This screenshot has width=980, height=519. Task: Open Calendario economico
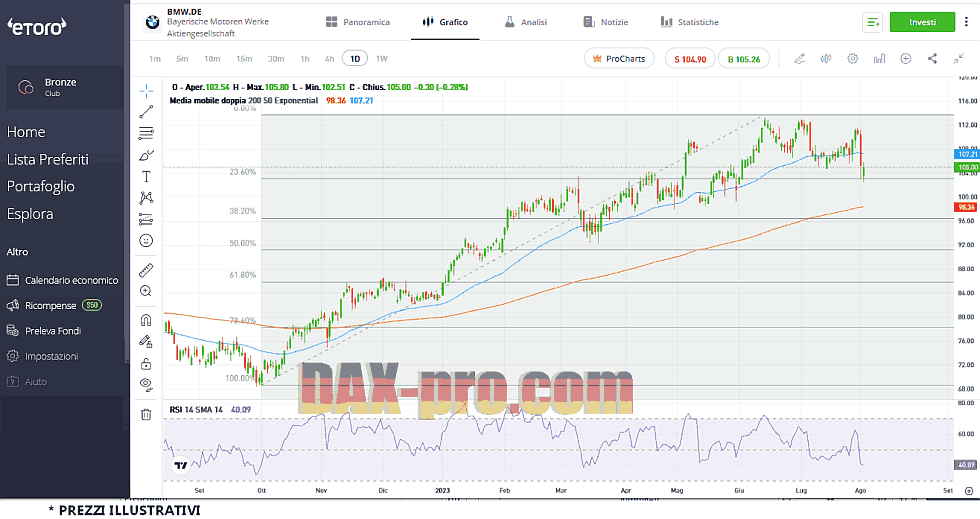coord(62,280)
